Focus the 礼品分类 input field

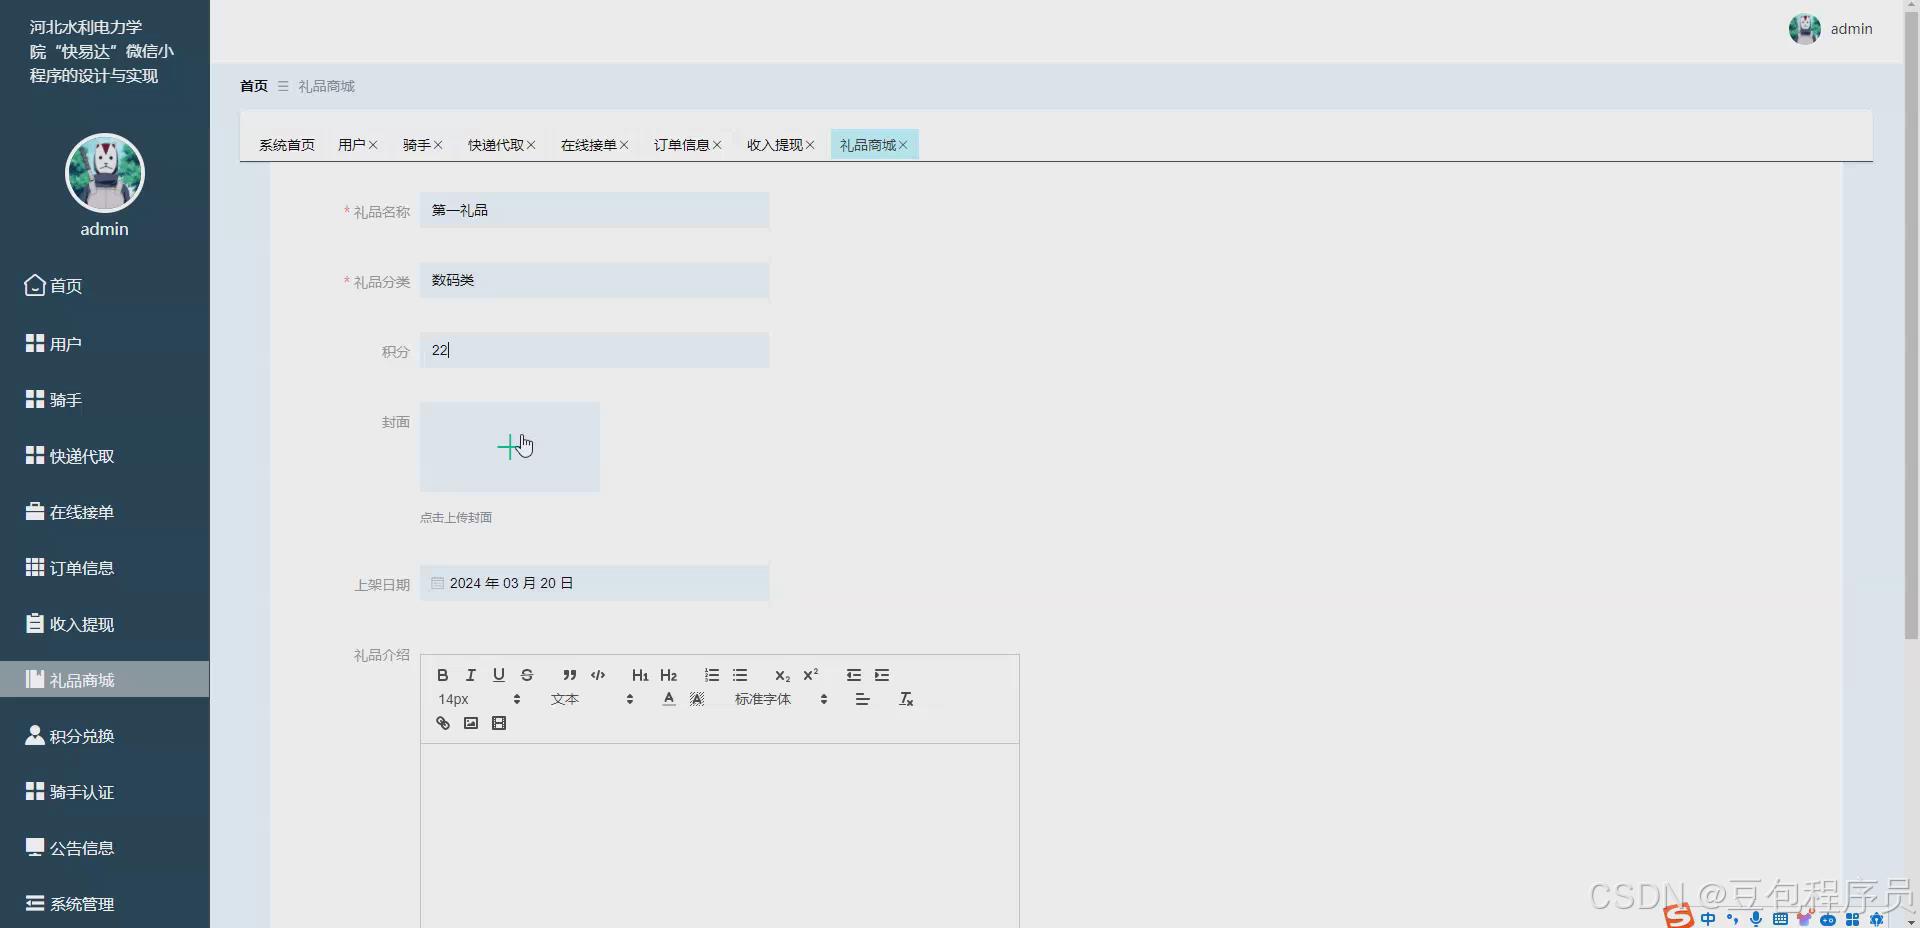[x=594, y=280]
